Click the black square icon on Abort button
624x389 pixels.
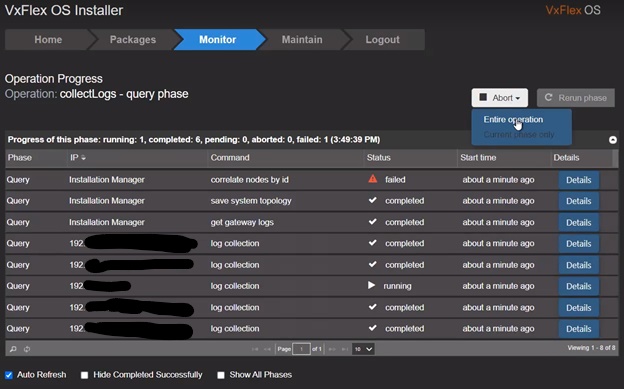point(483,97)
